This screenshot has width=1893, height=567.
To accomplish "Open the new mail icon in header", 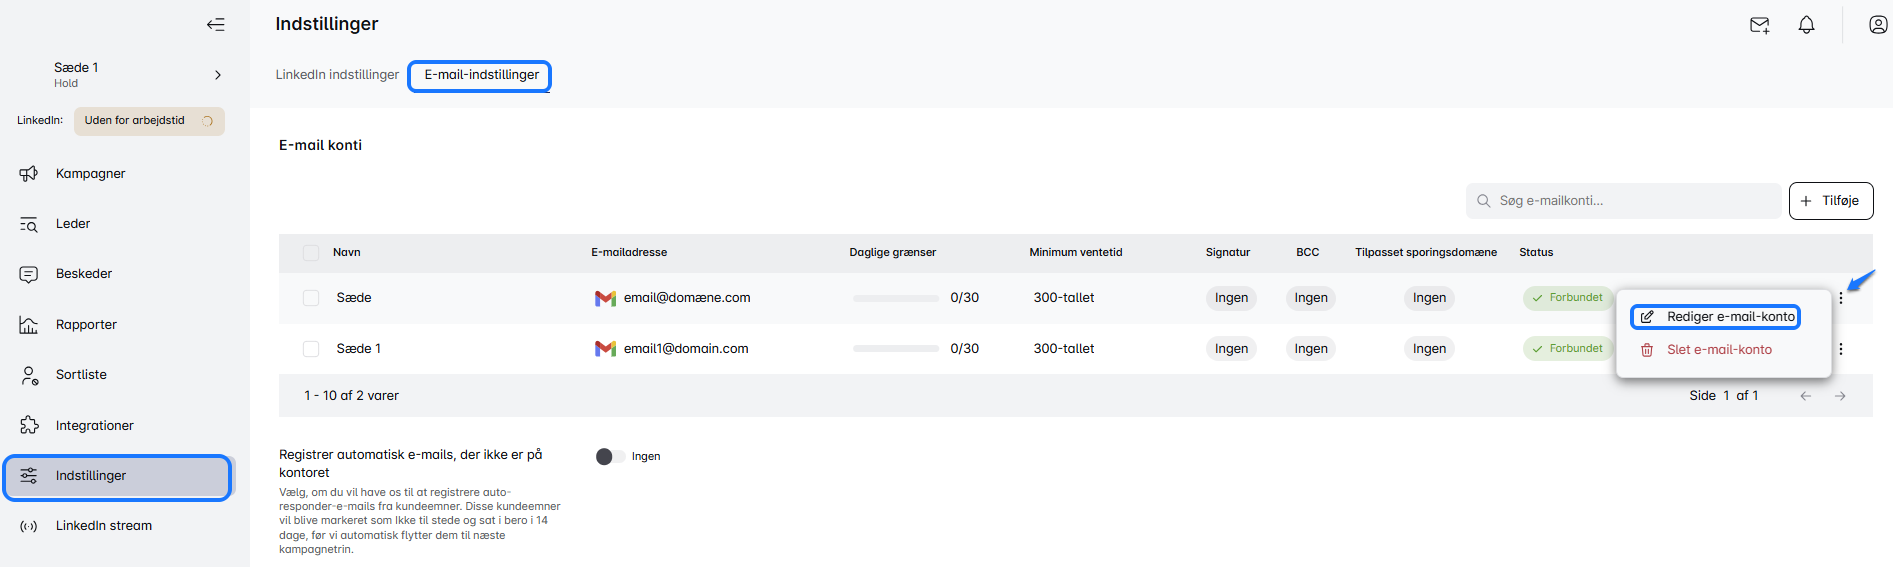I will point(1759,25).
